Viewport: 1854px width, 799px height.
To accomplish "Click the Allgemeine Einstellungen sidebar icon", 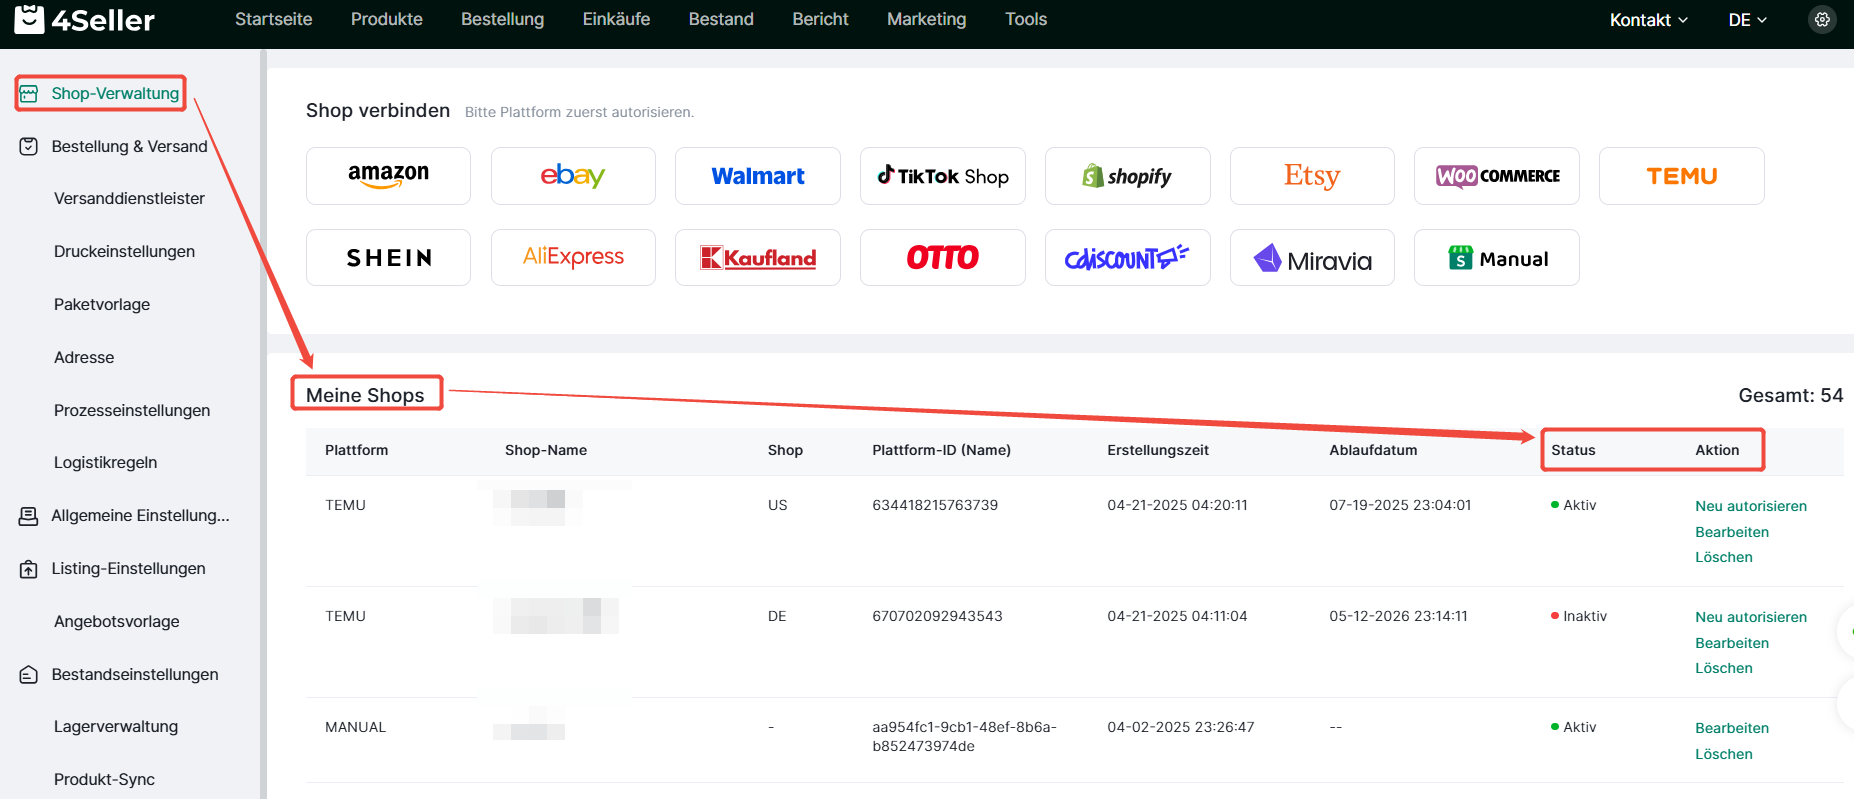I will pyautogui.click(x=29, y=516).
